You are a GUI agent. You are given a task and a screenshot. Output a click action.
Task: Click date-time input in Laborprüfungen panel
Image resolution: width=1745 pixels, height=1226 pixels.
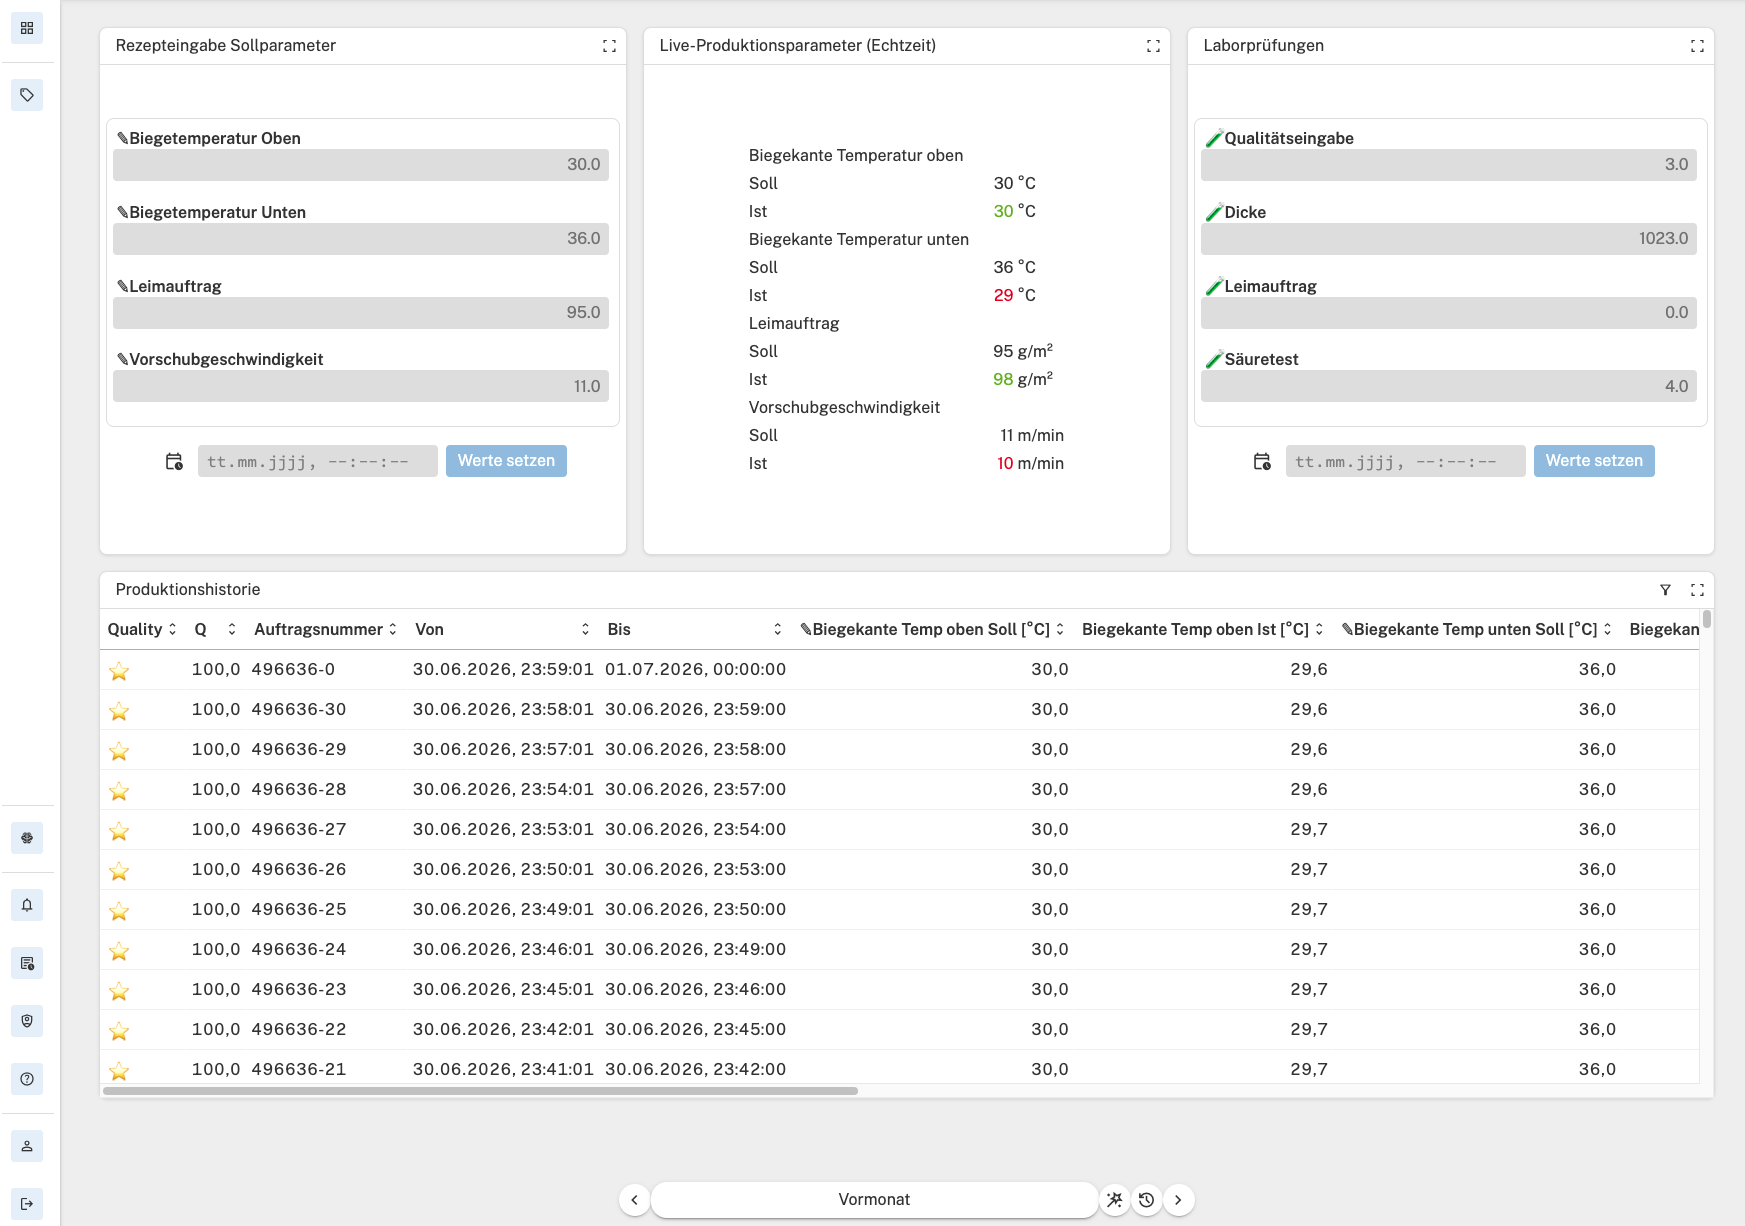(1406, 461)
